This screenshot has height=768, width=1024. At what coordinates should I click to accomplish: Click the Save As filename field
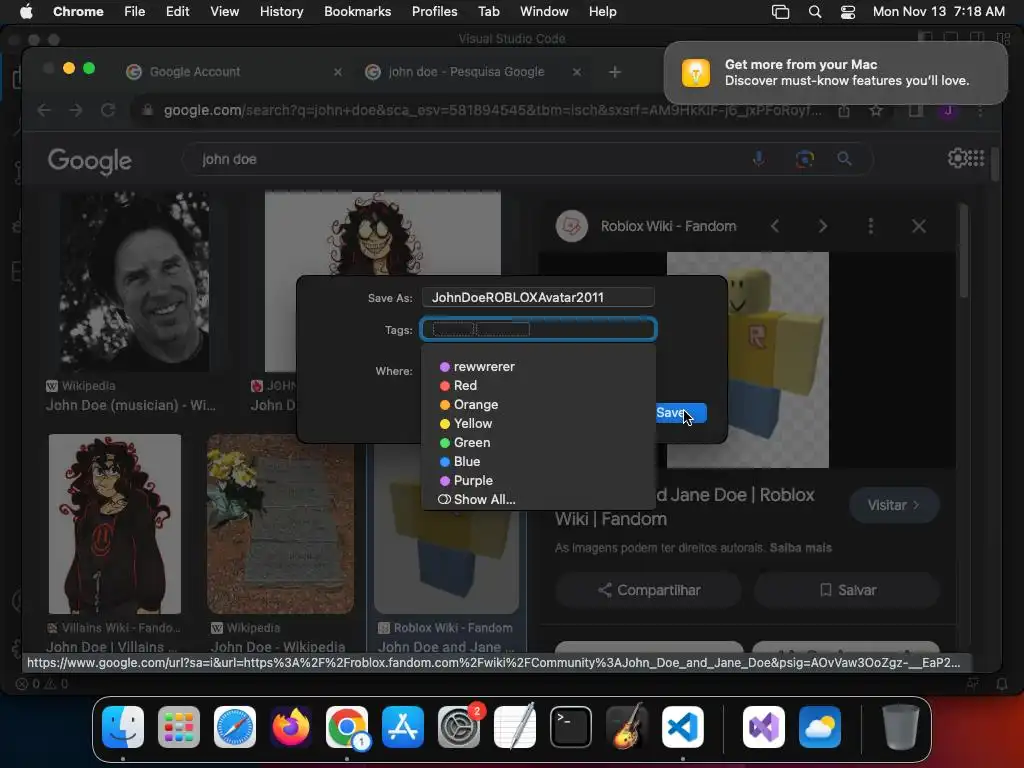point(538,297)
